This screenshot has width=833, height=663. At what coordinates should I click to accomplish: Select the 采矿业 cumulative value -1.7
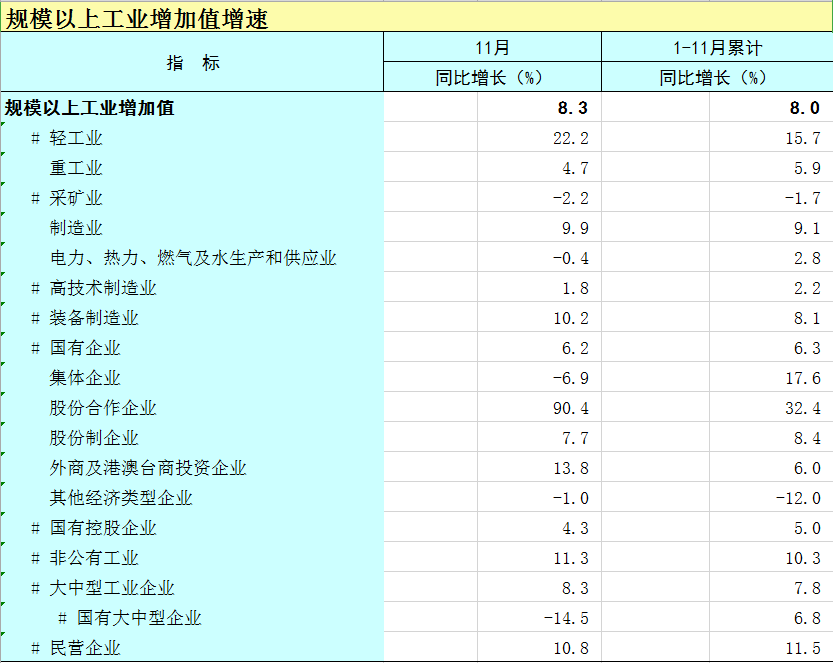802,198
